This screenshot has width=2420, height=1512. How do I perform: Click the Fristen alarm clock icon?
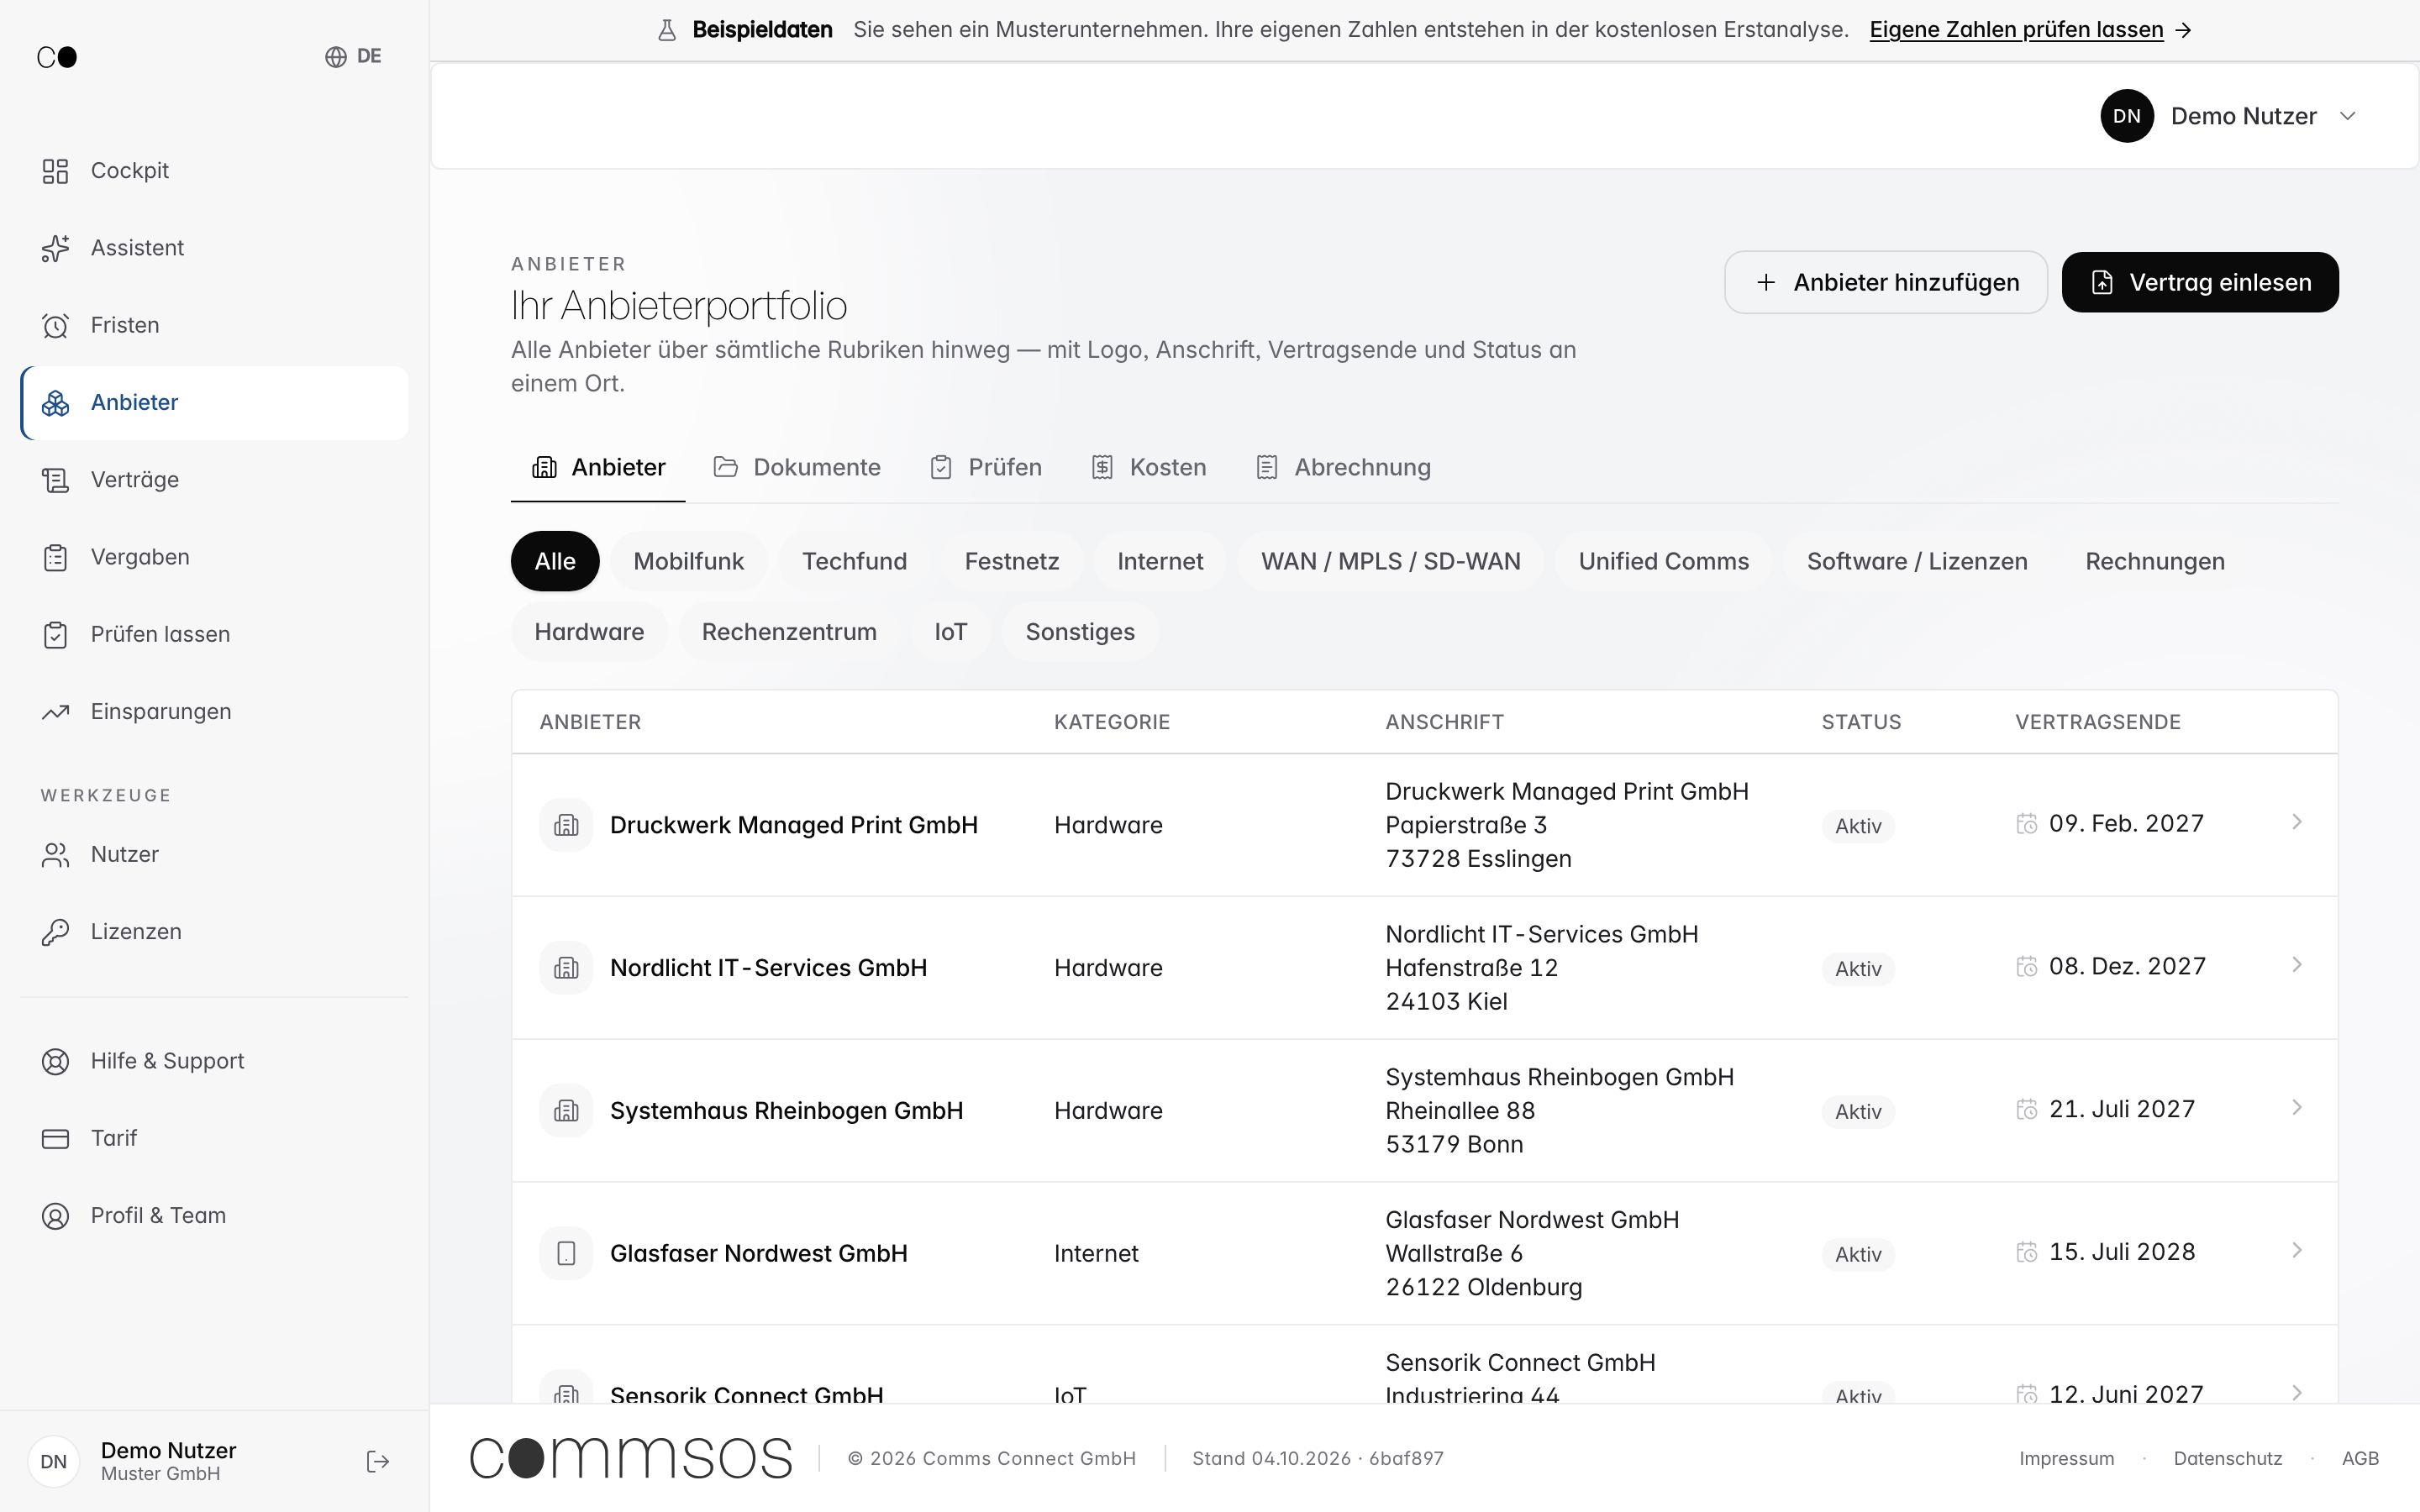[x=55, y=325]
